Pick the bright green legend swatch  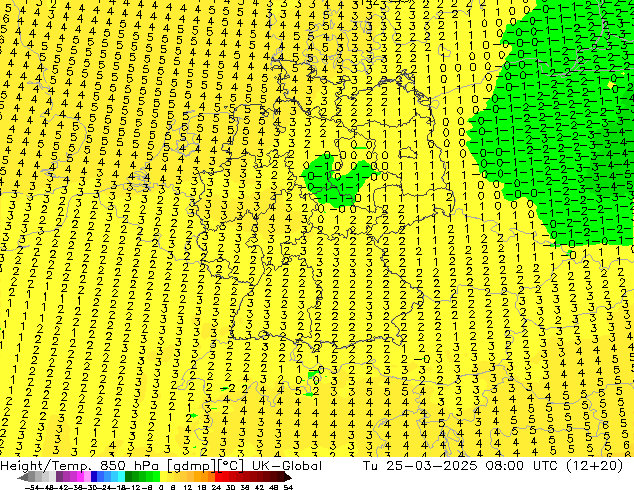(x=156, y=477)
